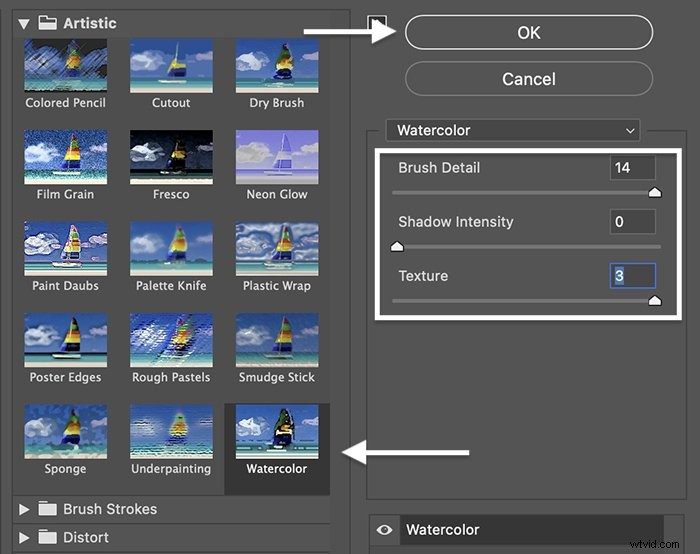Select the Sponge filter thumbnail
This screenshot has width=700, height=554.
(x=66, y=431)
